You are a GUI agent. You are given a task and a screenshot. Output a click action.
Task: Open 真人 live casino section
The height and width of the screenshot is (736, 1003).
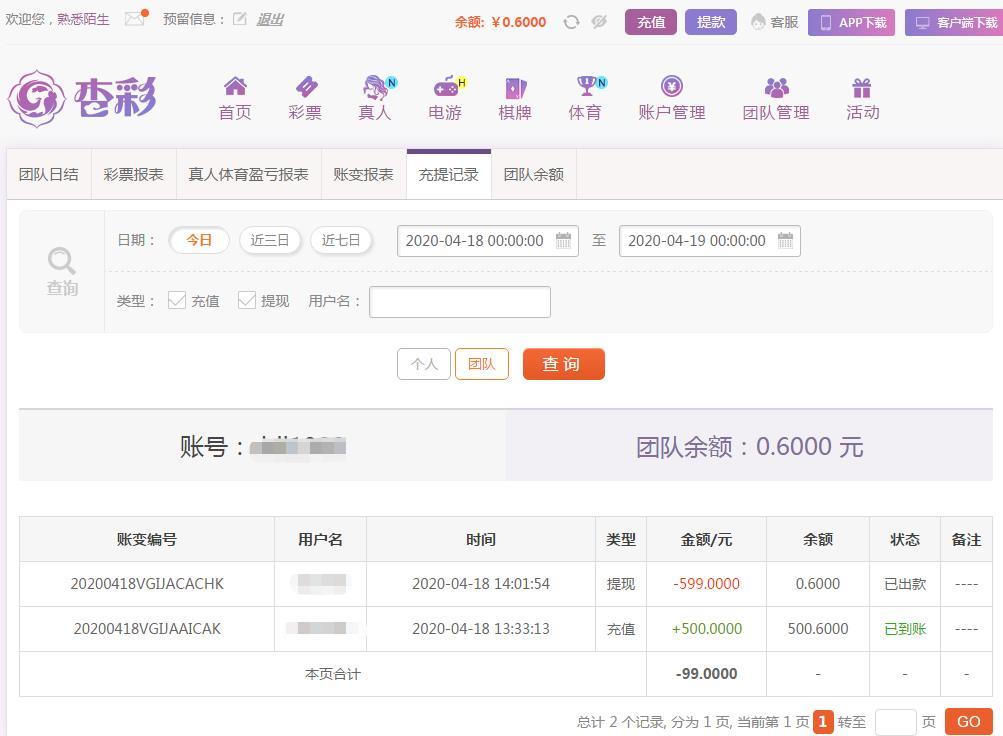[x=375, y=98]
